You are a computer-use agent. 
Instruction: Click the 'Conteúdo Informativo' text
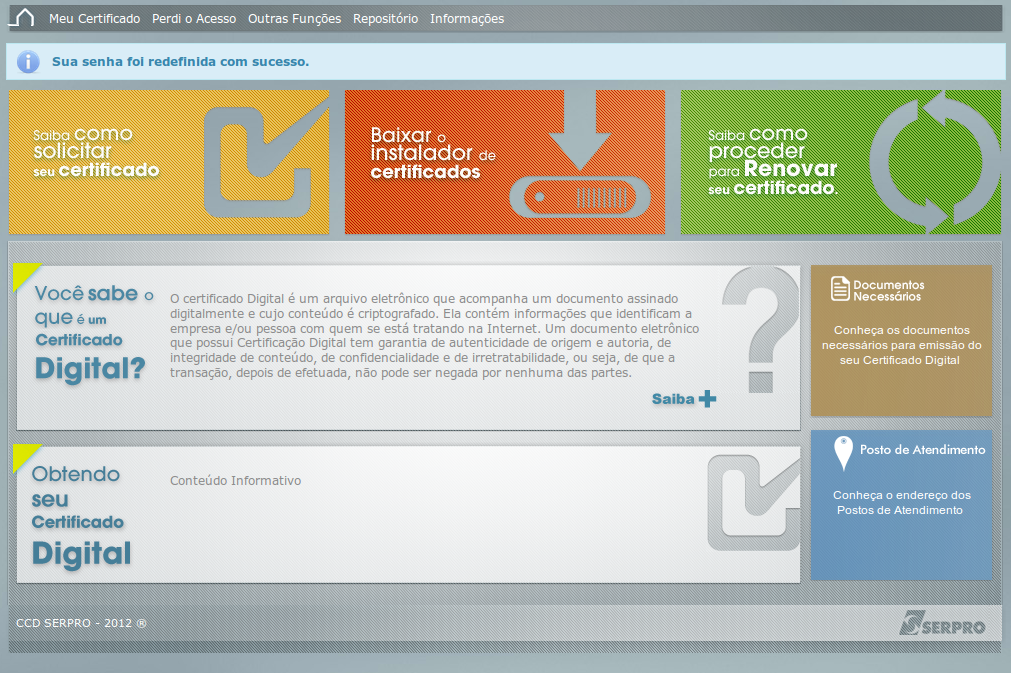[235, 481]
